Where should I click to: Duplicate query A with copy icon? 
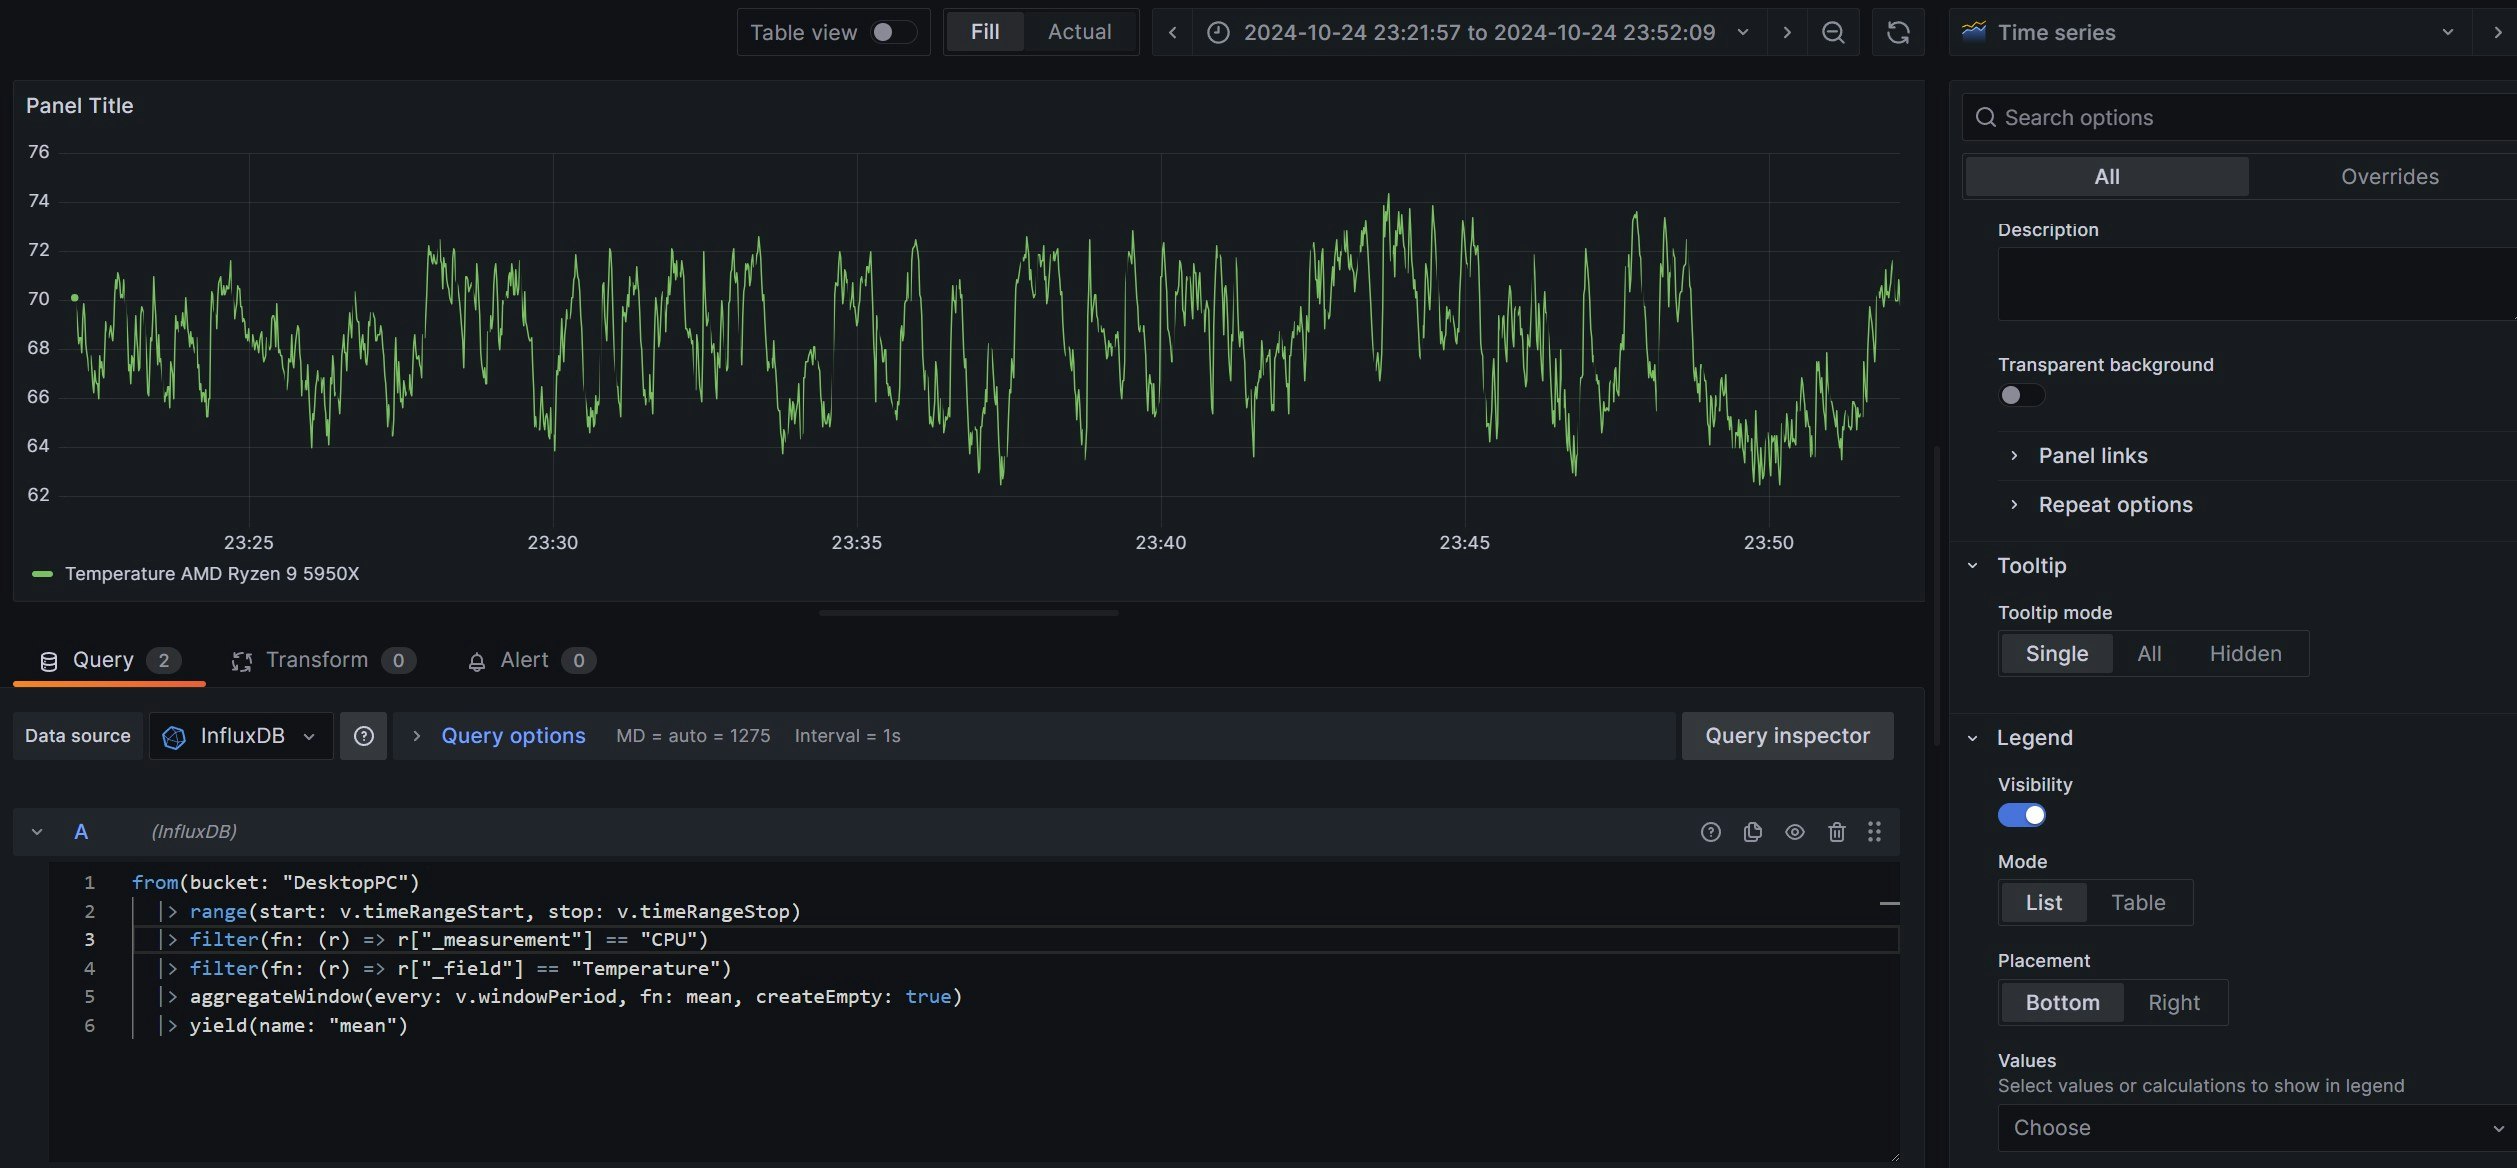click(1752, 832)
